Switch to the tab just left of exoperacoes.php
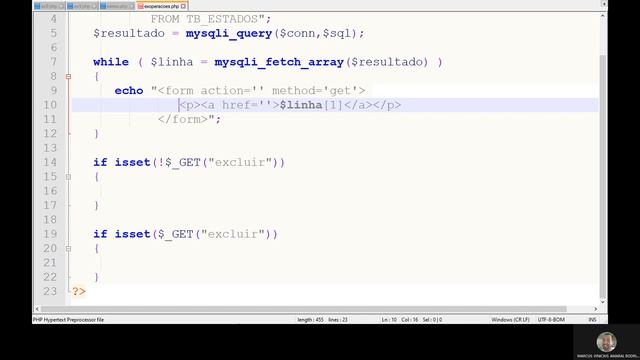 click(x=118, y=6)
